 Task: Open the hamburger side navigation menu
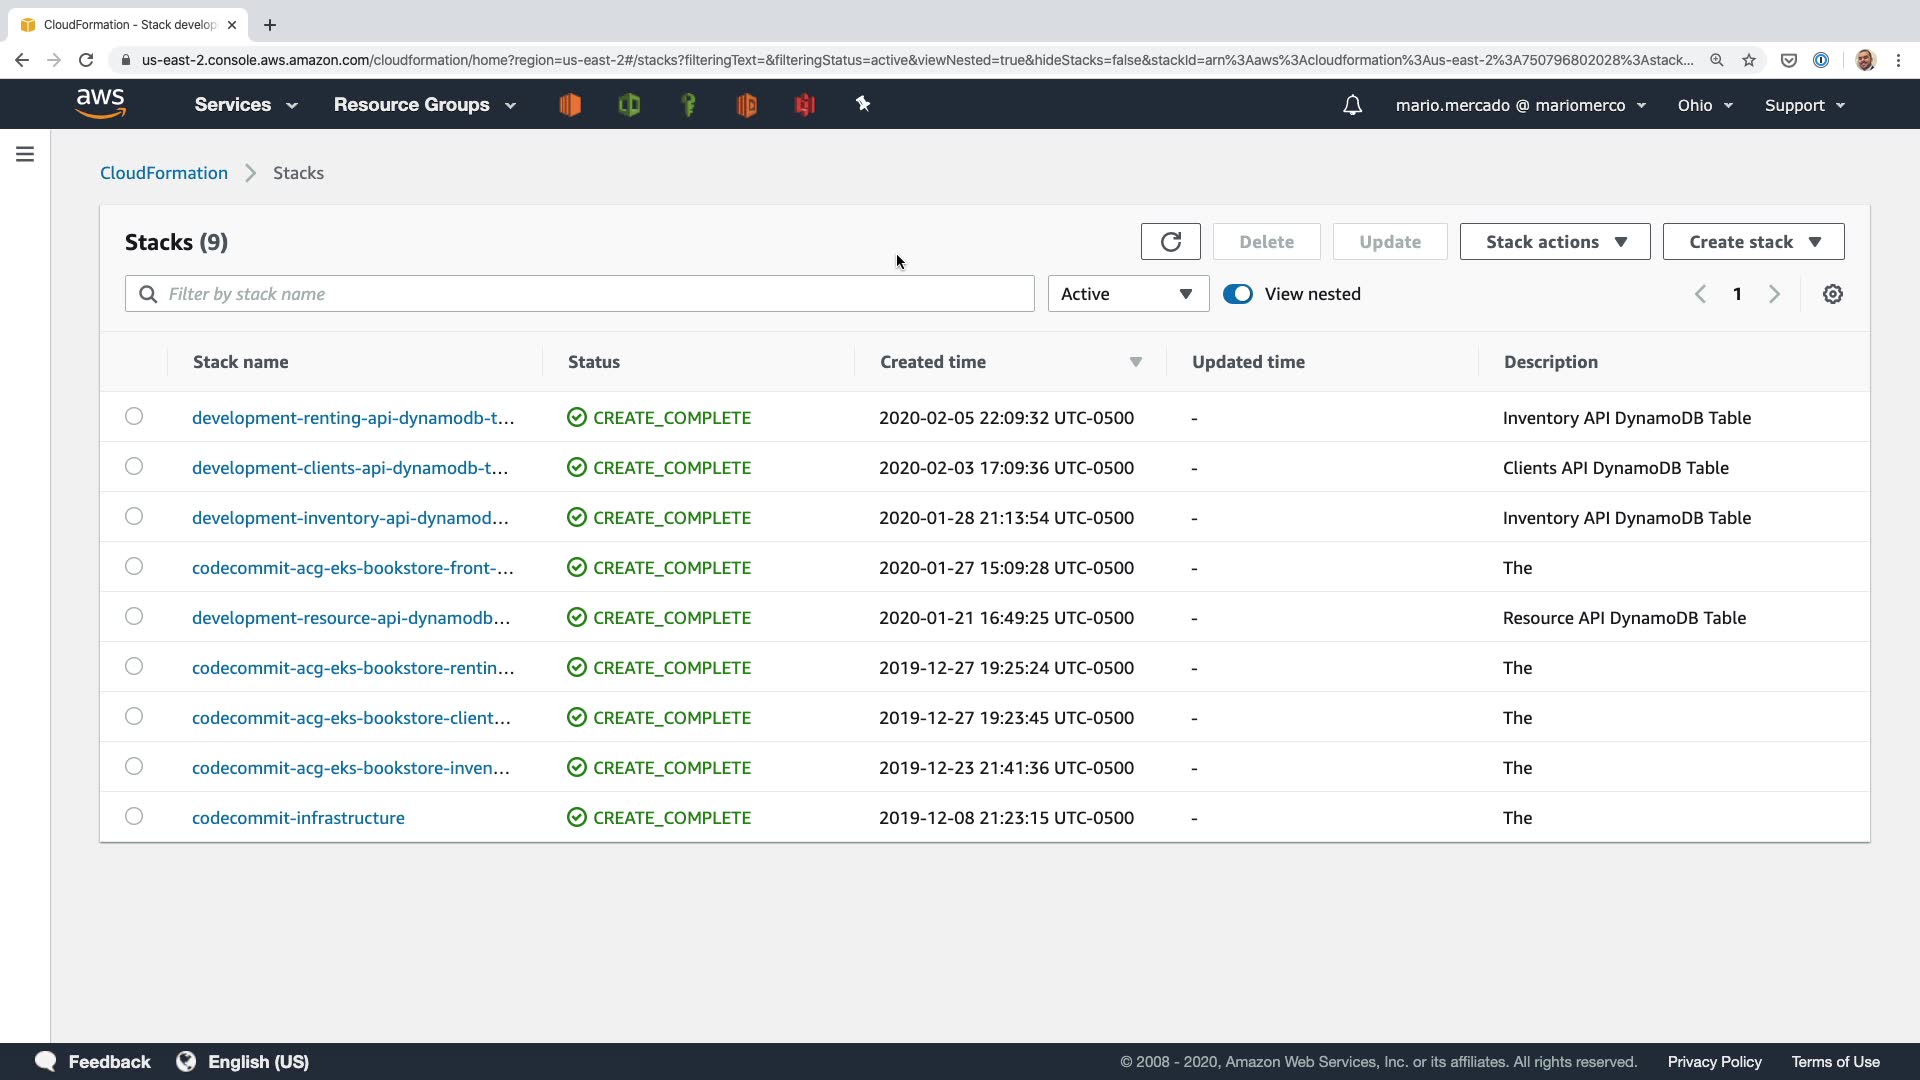(25, 154)
